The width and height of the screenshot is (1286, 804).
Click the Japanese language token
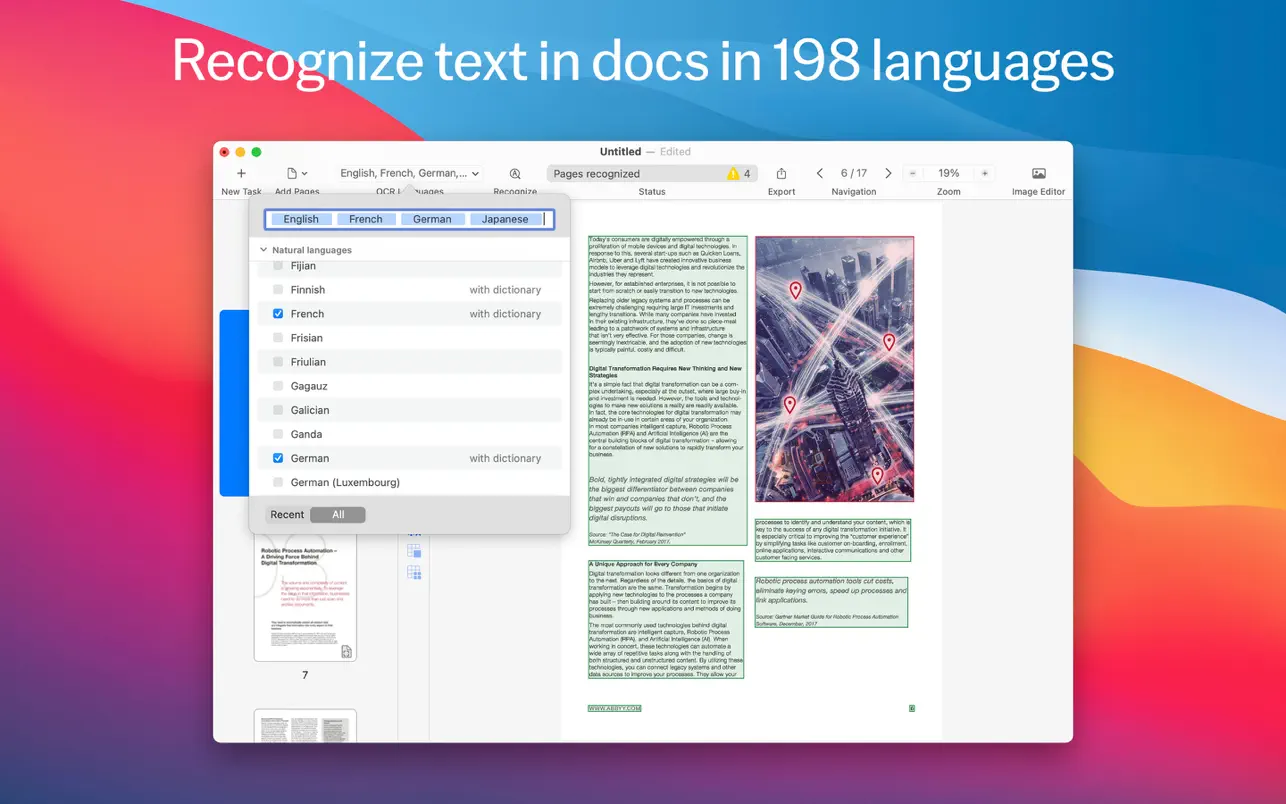tap(505, 219)
